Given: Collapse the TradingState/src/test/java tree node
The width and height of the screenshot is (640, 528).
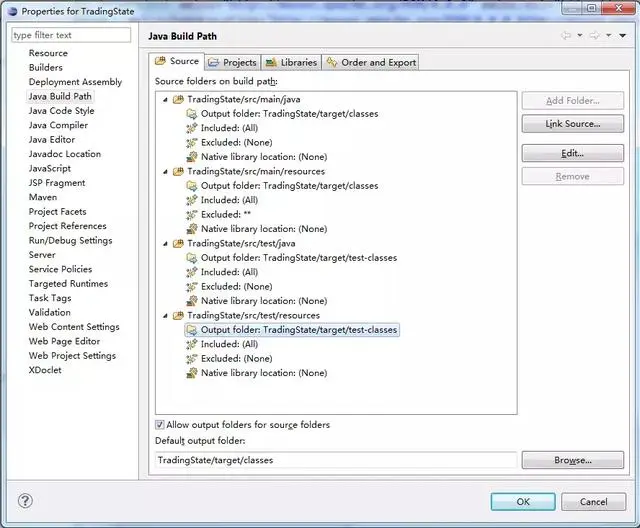Looking at the screenshot, I should [x=165, y=244].
